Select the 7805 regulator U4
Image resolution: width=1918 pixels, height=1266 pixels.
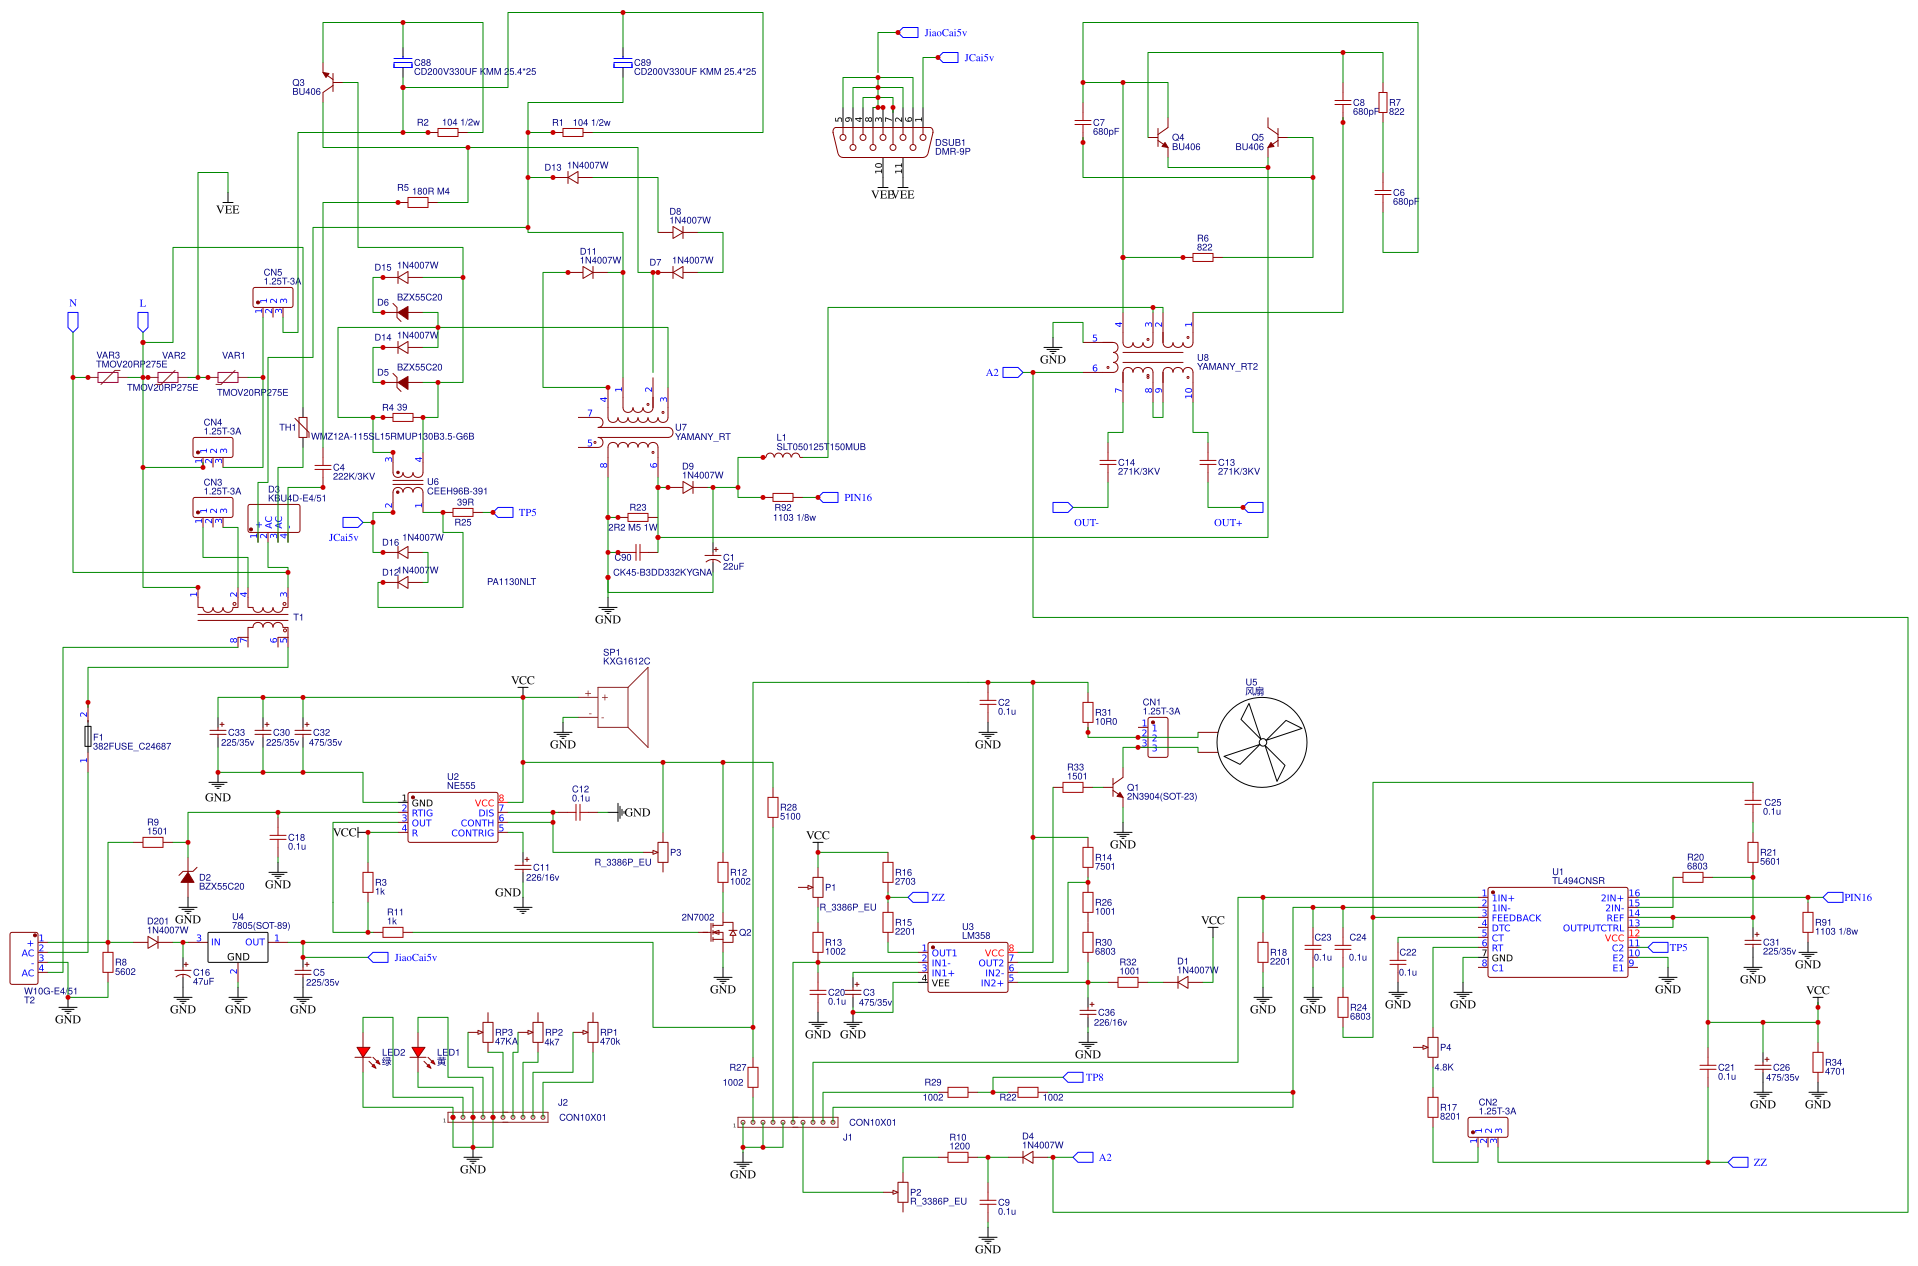click(x=238, y=947)
